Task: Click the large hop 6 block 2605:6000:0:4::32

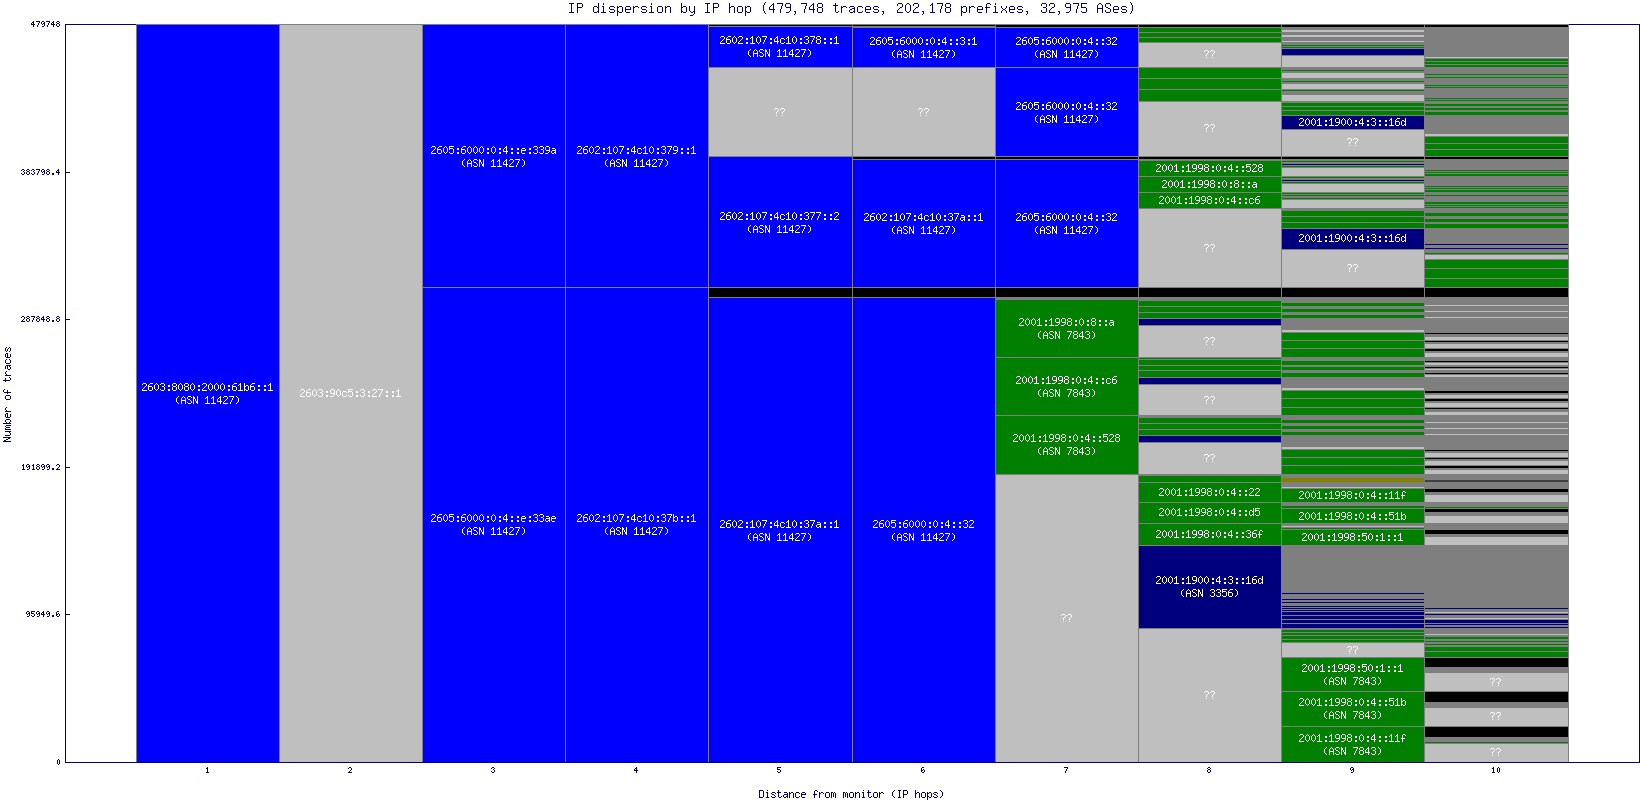Action: tap(924, 530)
